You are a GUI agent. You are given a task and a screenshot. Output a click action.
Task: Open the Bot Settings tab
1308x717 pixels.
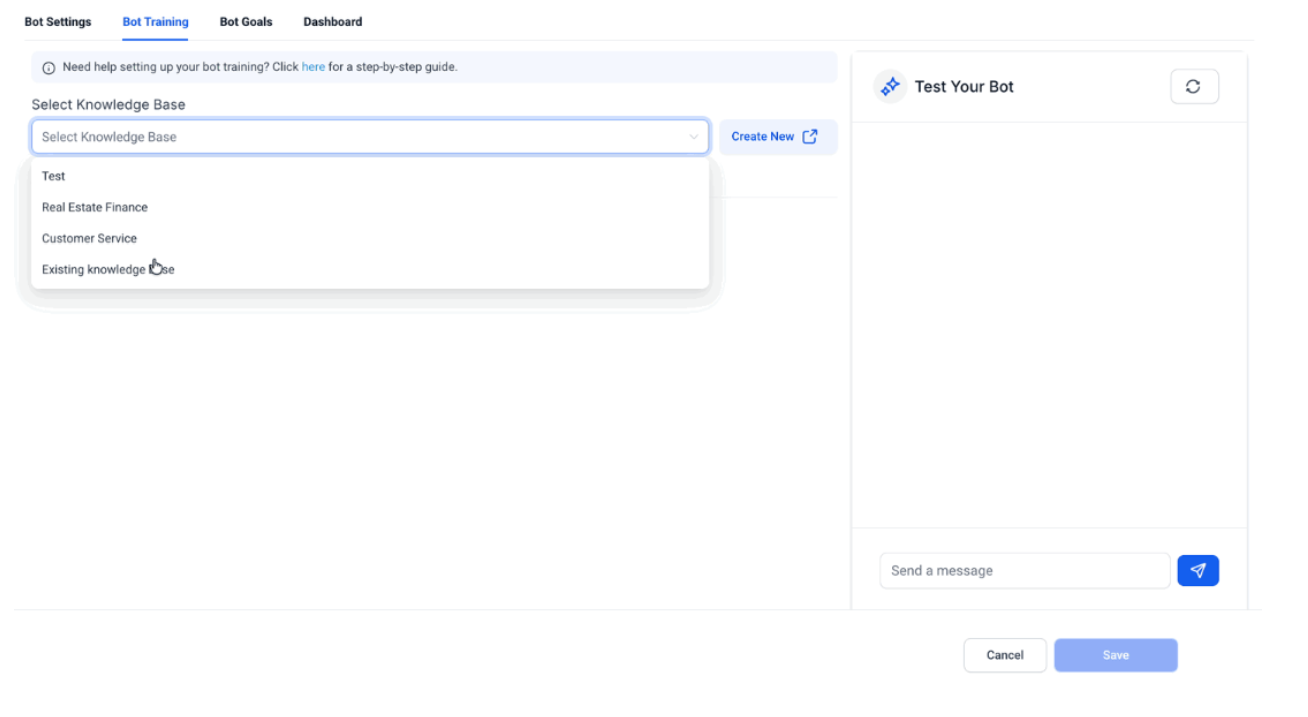tap(58, 21)
